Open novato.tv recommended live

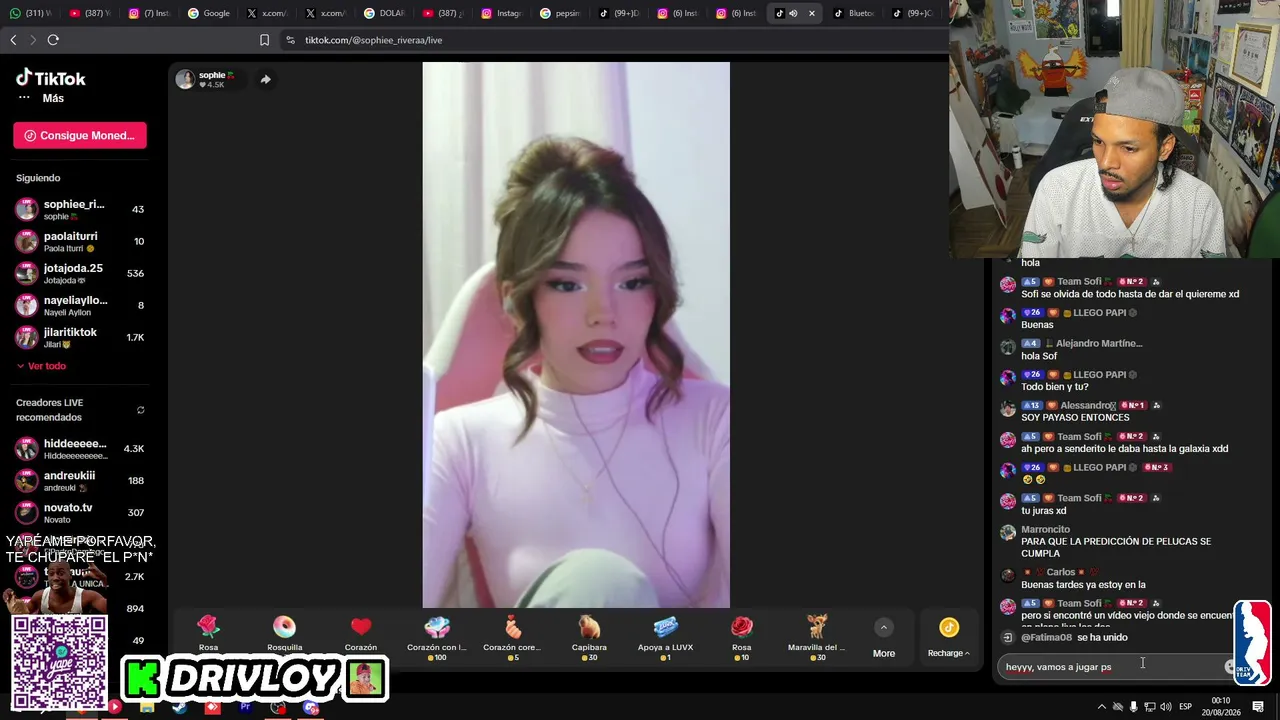(80, 512)
